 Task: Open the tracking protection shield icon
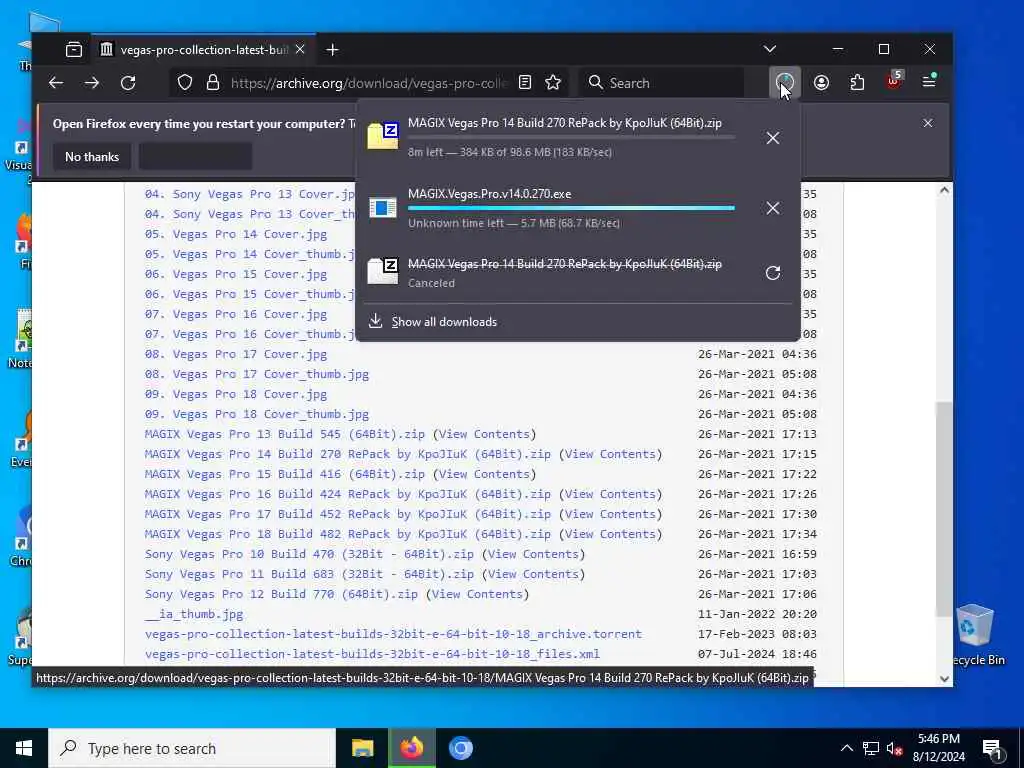pyautogui.click(x=185, y=83)
